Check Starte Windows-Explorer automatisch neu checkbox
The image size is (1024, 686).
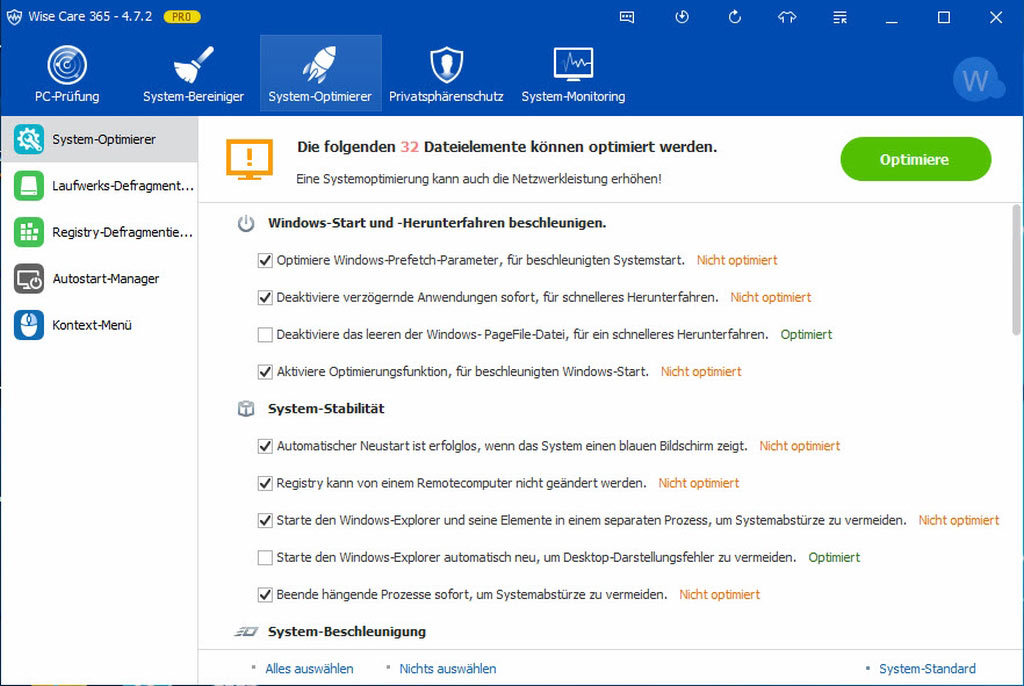pos(265,558)
